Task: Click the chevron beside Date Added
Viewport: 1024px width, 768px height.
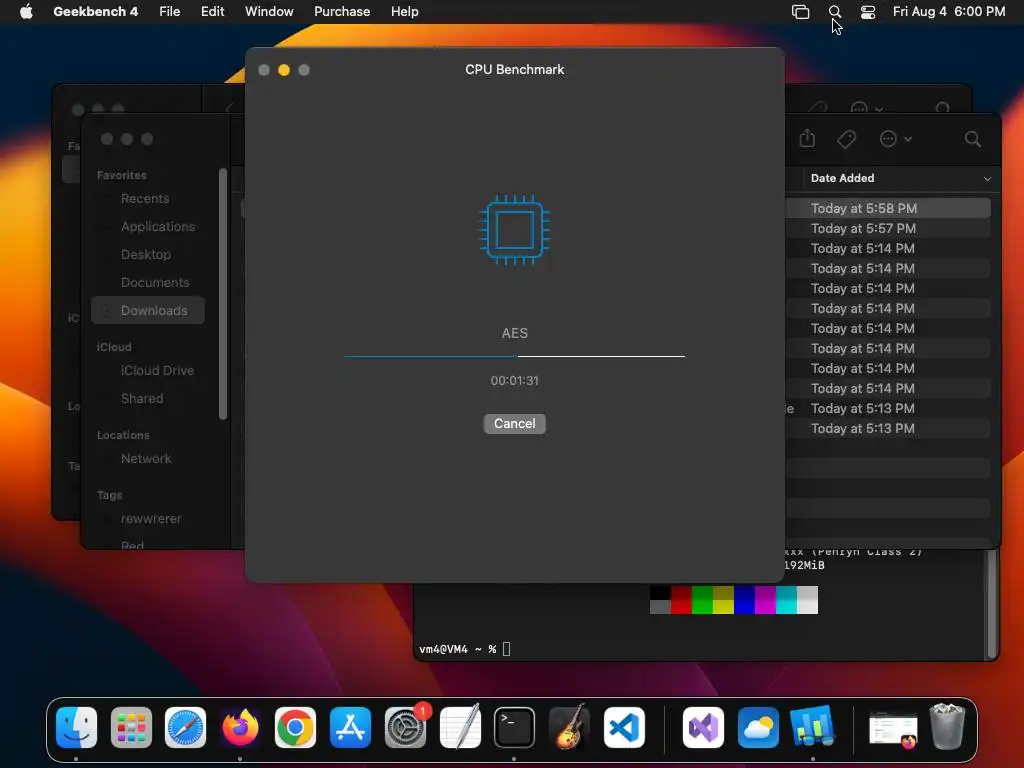Action: coord(987,179)
